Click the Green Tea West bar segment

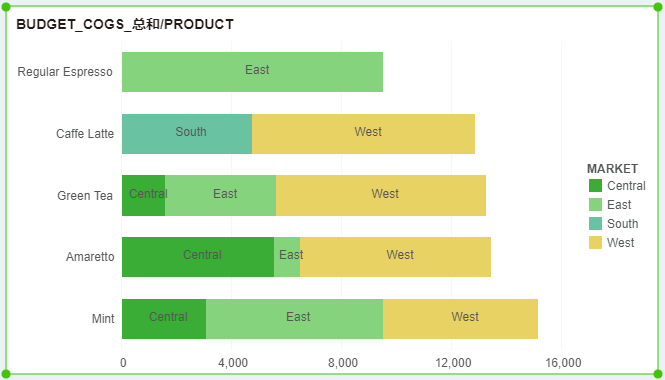(381, 196)
